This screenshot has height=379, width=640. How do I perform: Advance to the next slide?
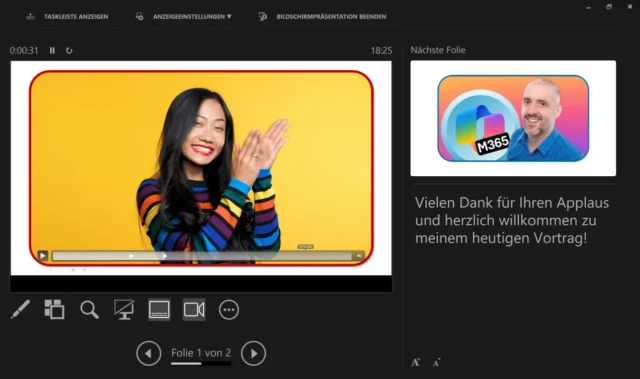point(253,353)
